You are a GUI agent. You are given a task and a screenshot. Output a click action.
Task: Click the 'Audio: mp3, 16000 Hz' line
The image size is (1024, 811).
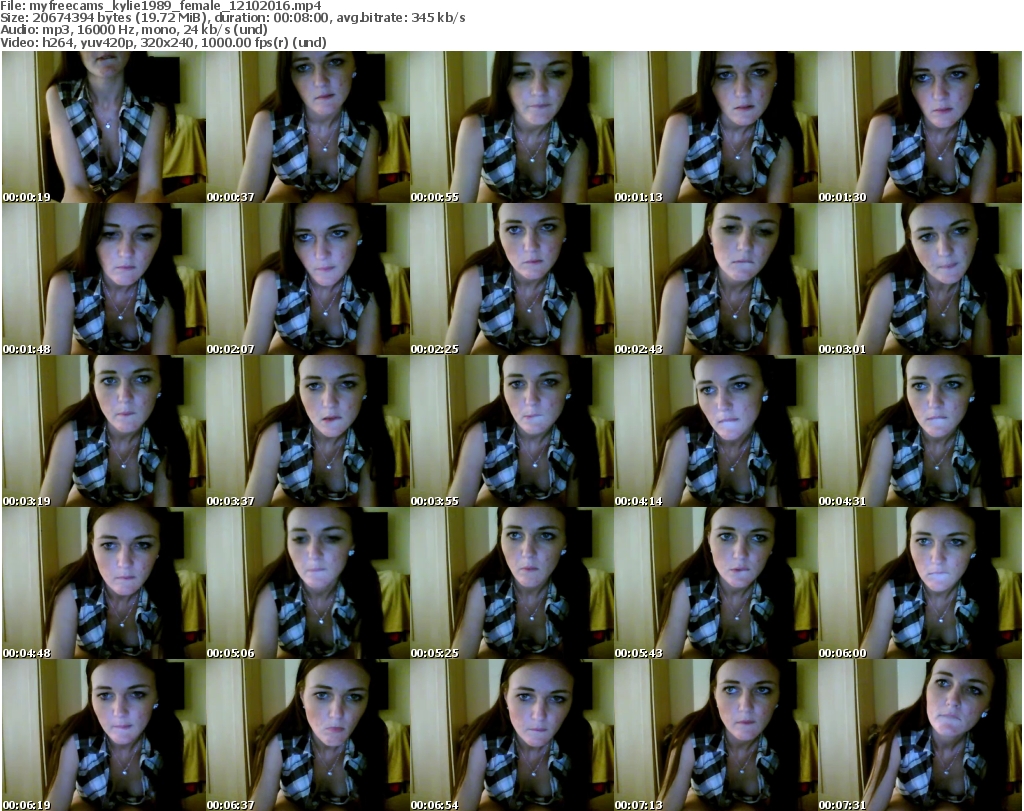coord(134,30)
